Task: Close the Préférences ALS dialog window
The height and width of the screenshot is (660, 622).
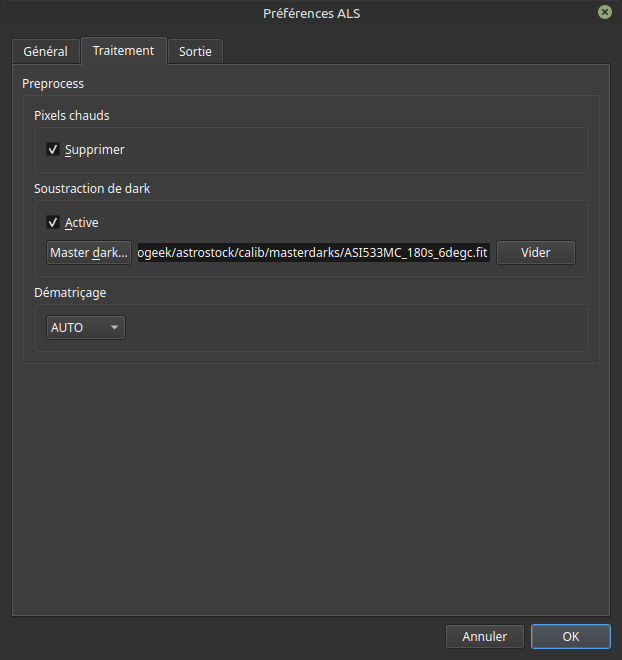Action: [x=605, y=13]
